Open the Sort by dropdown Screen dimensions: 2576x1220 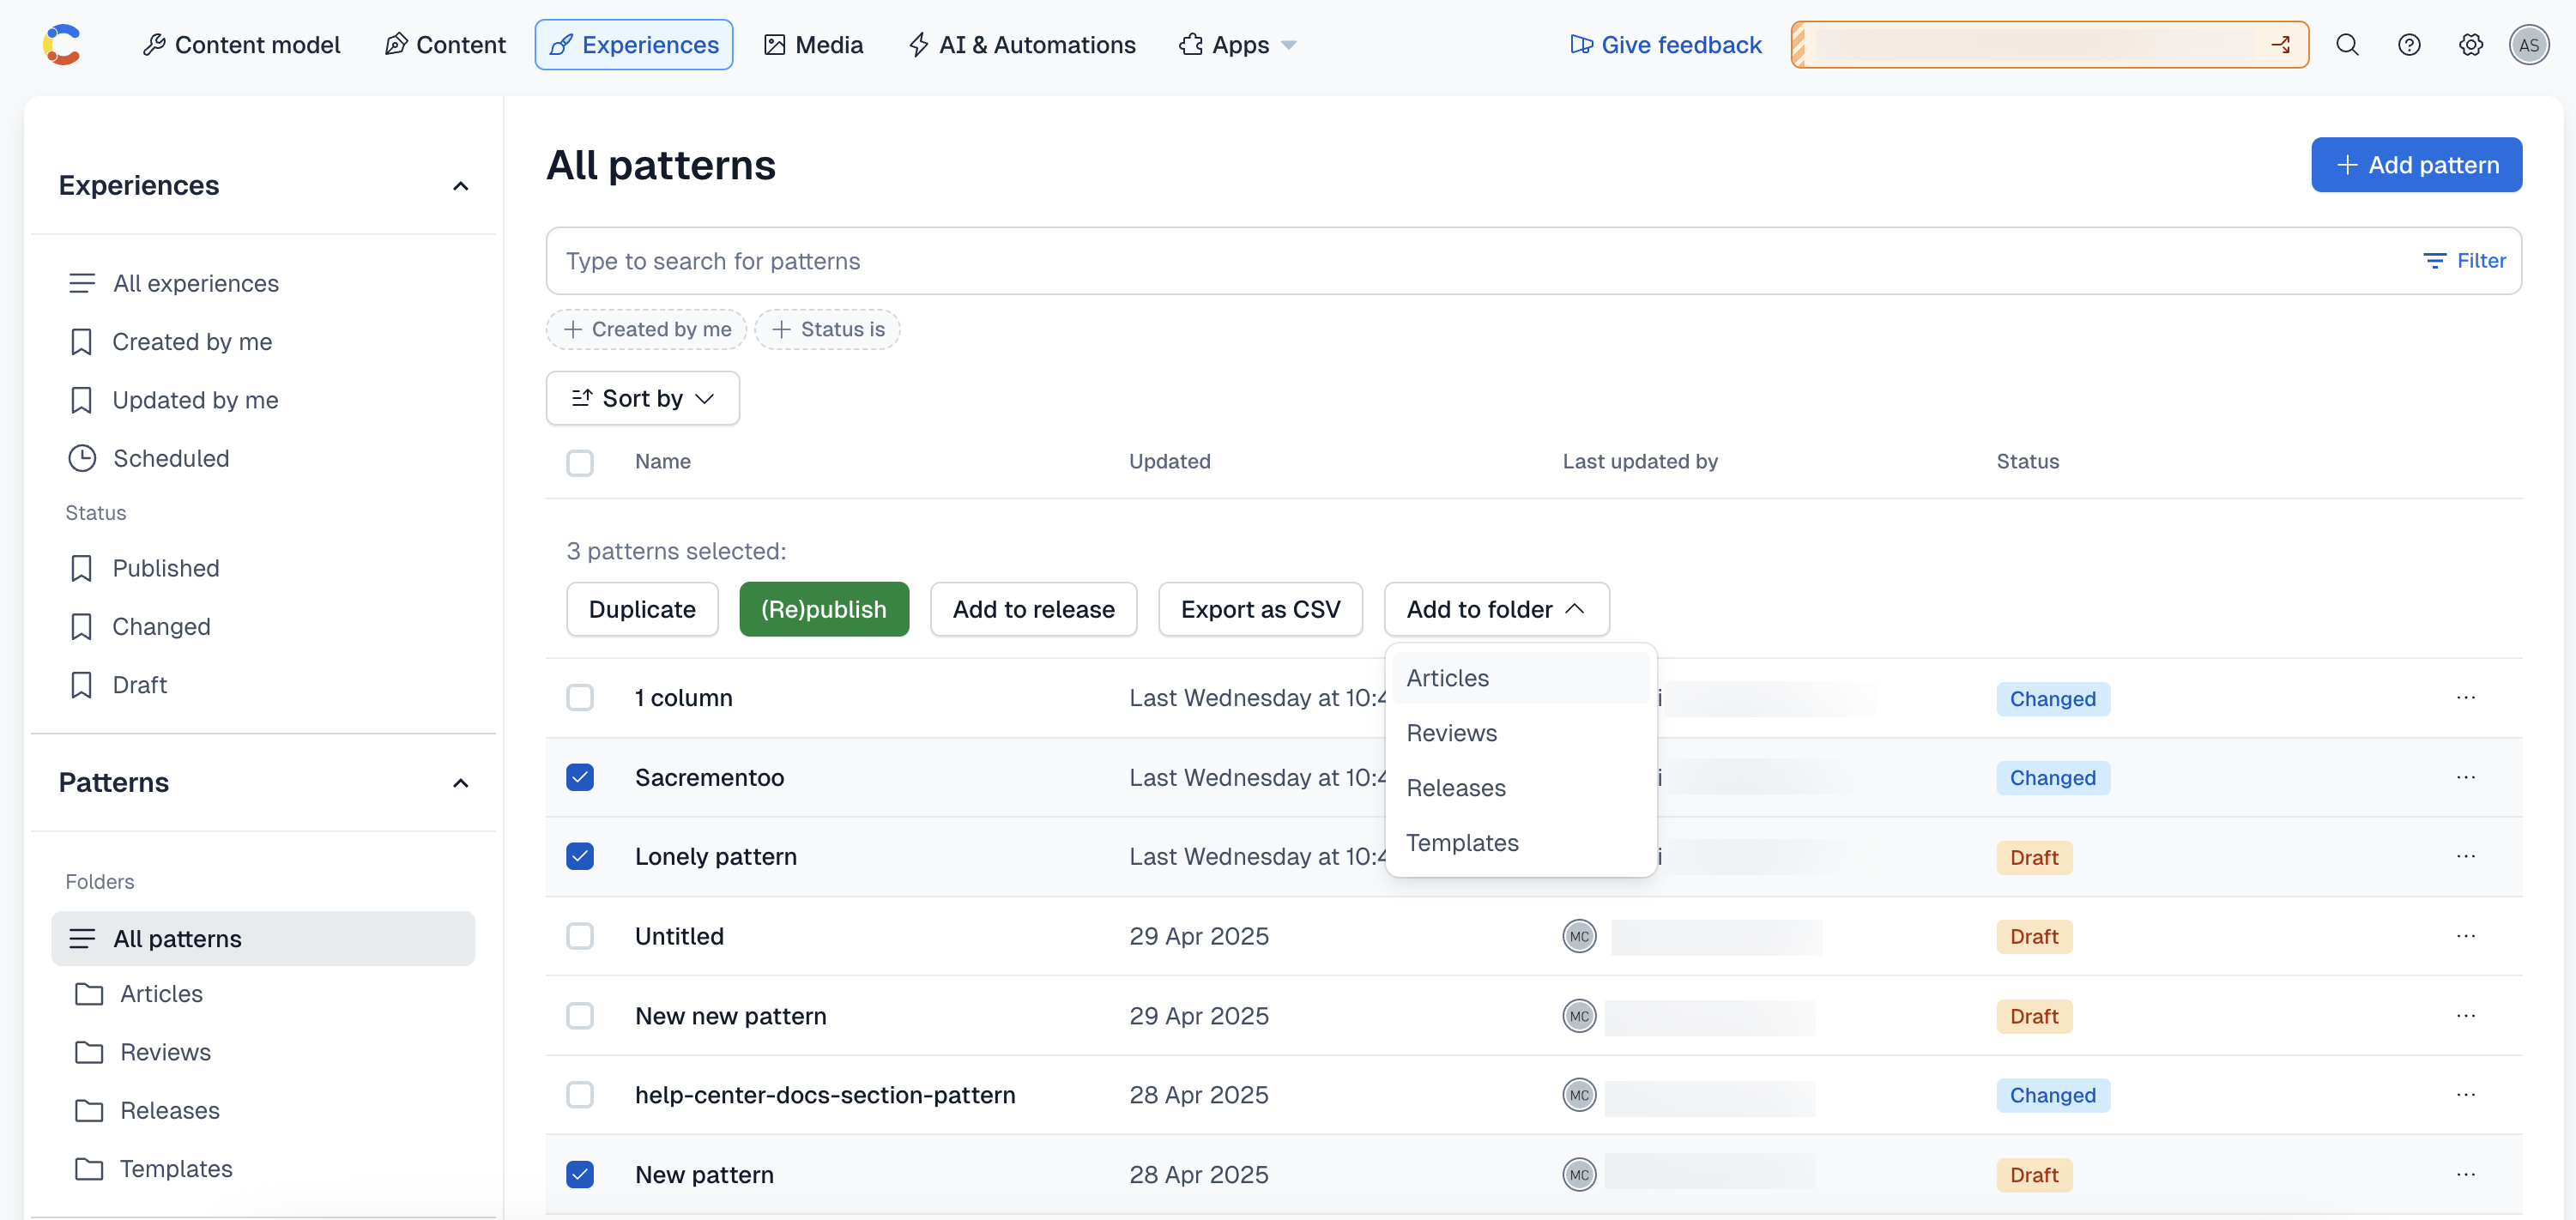(642, 398)
